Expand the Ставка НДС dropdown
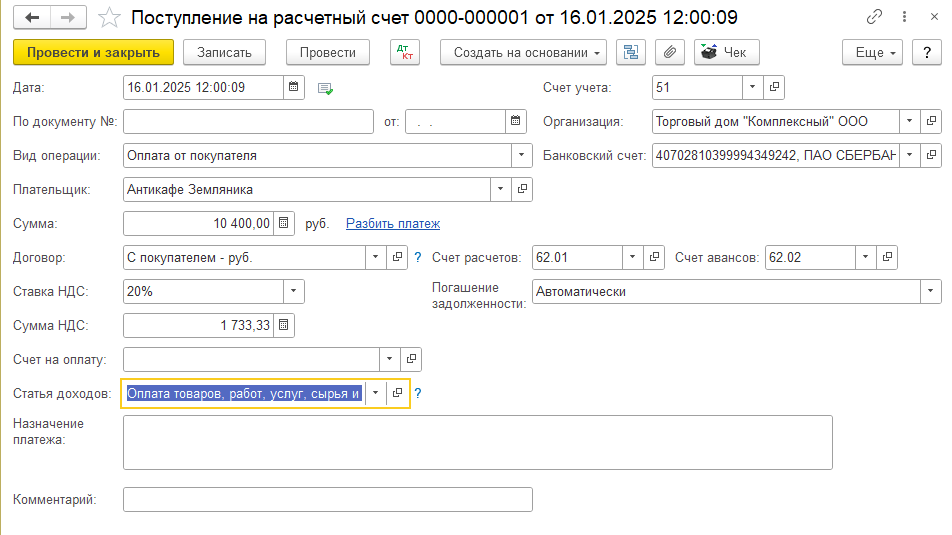The height and width of the screenshot is (535, 952). (293, 291)
